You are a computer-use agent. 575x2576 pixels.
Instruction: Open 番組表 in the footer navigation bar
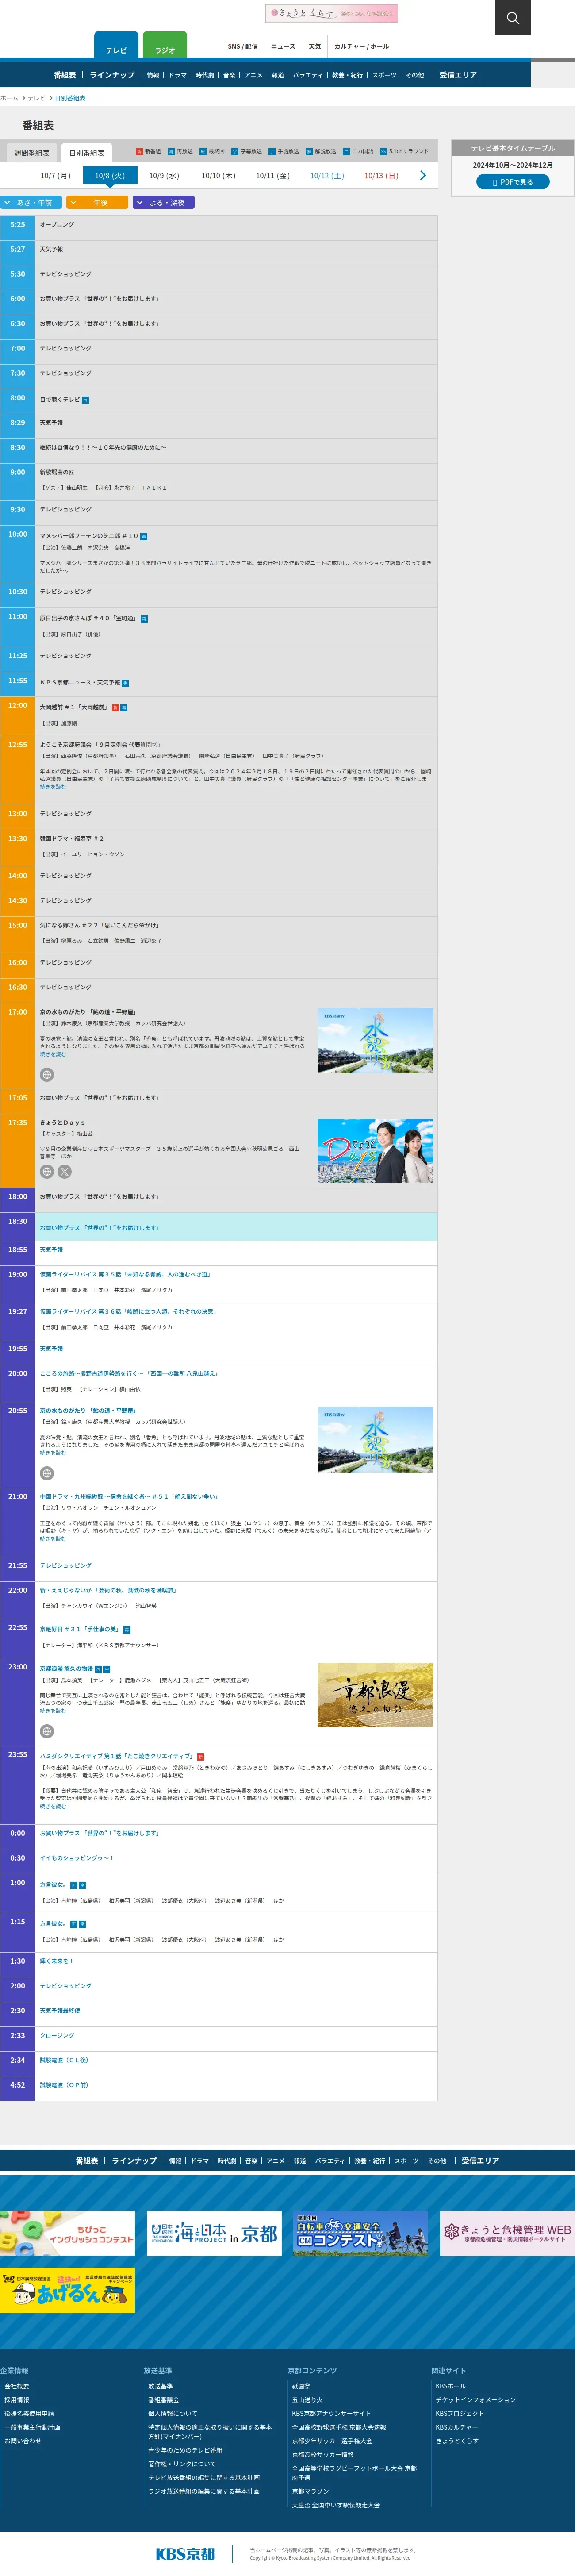click(x=87, y=2160)
